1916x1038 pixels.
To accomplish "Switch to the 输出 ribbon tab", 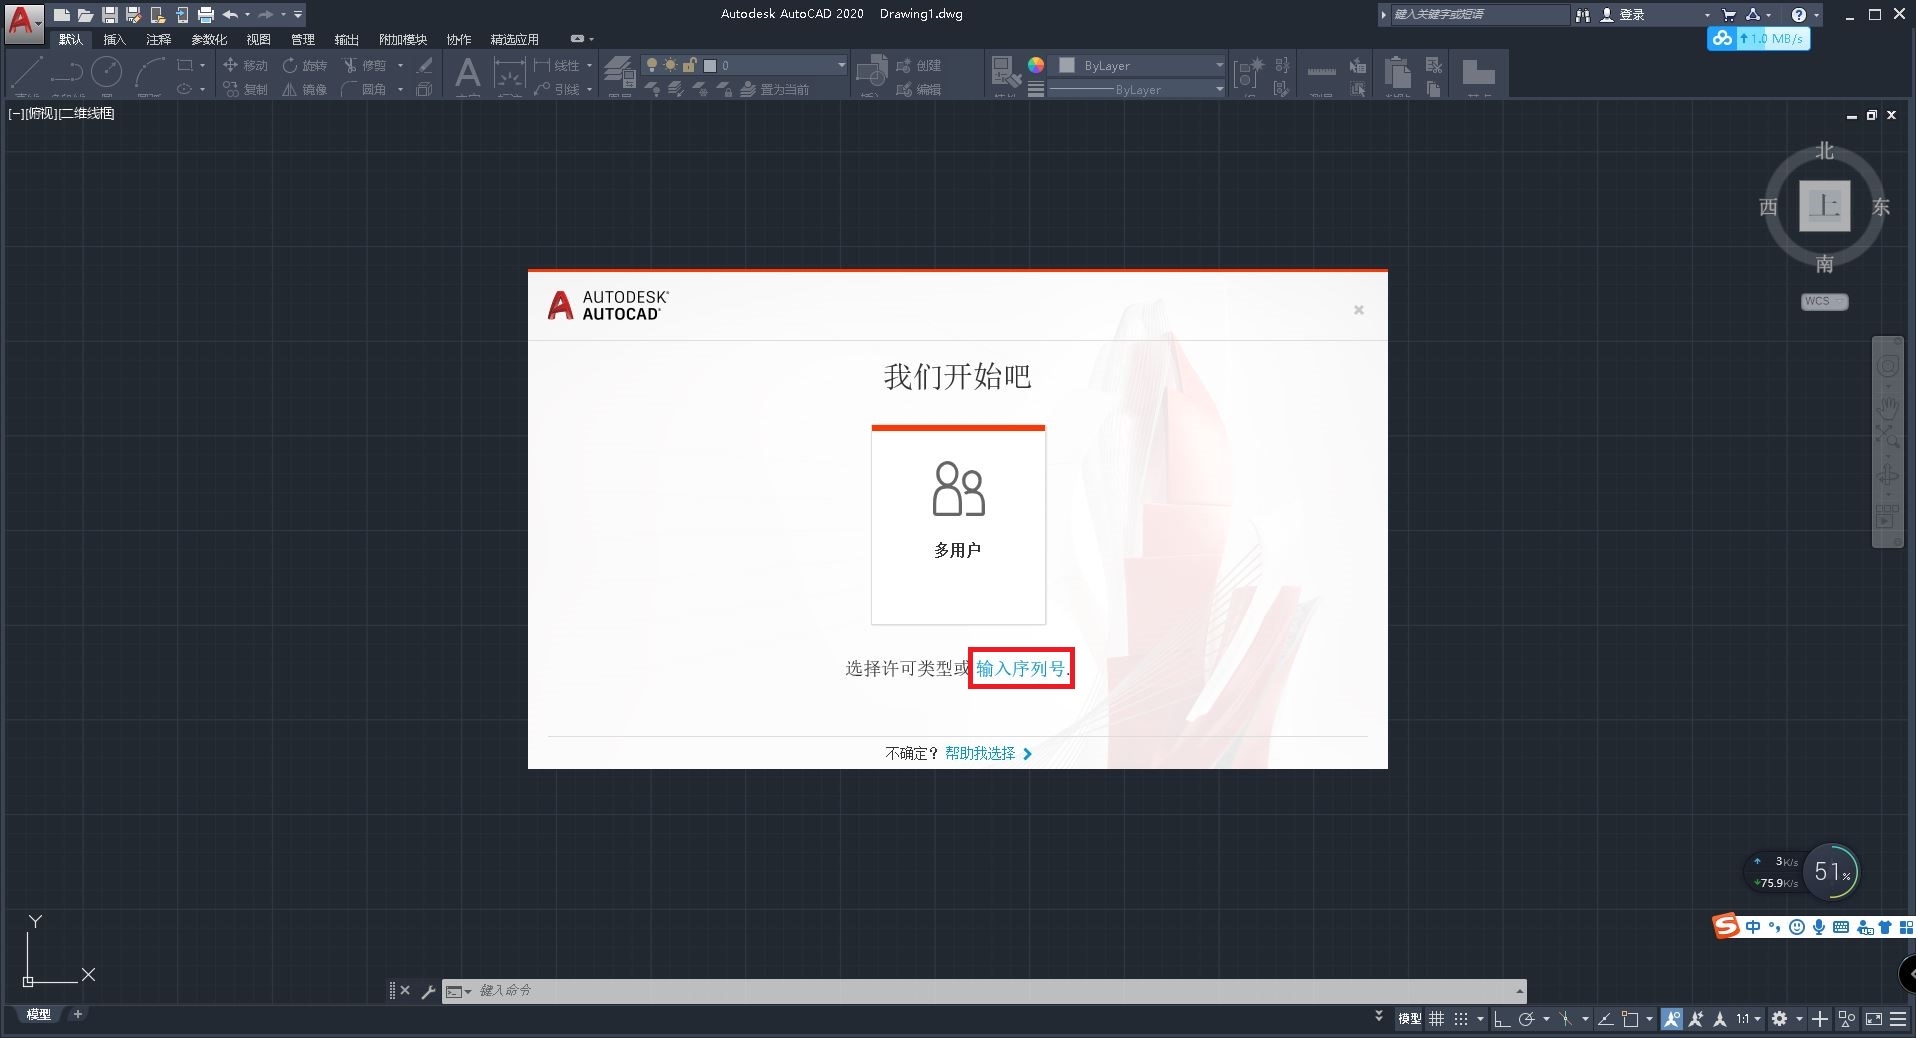I will [347, 40].
